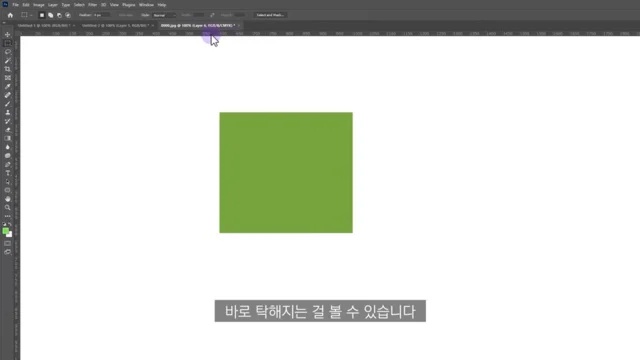Expand the toolbox collapse arrows
Screen dimensions: 640x360
point(4,23)
